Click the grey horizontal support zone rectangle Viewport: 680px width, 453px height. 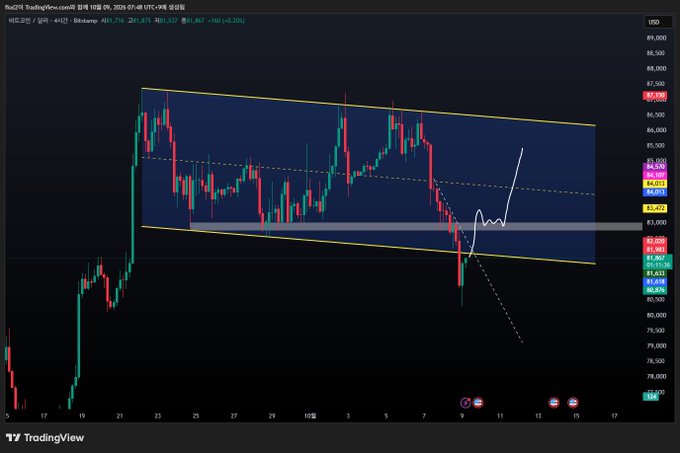(x=416, y=226)
